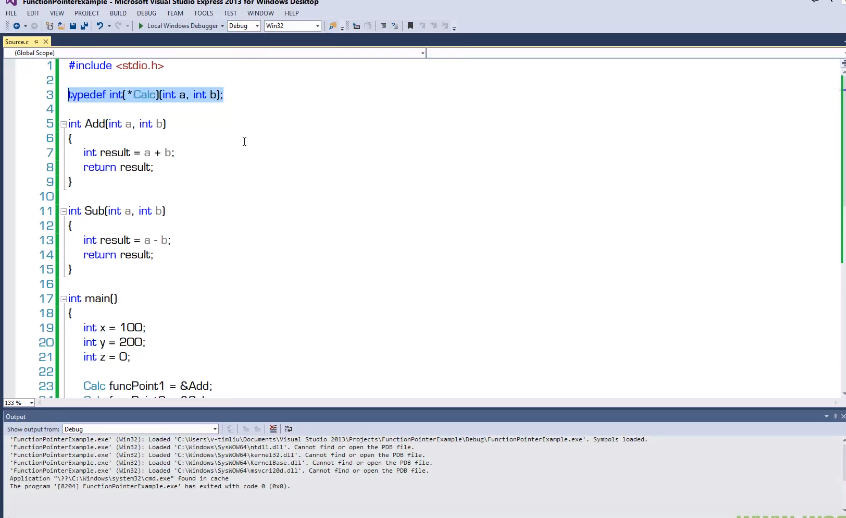
Task: Clear all output in the Output panel
Action: [x=274, y=429]
